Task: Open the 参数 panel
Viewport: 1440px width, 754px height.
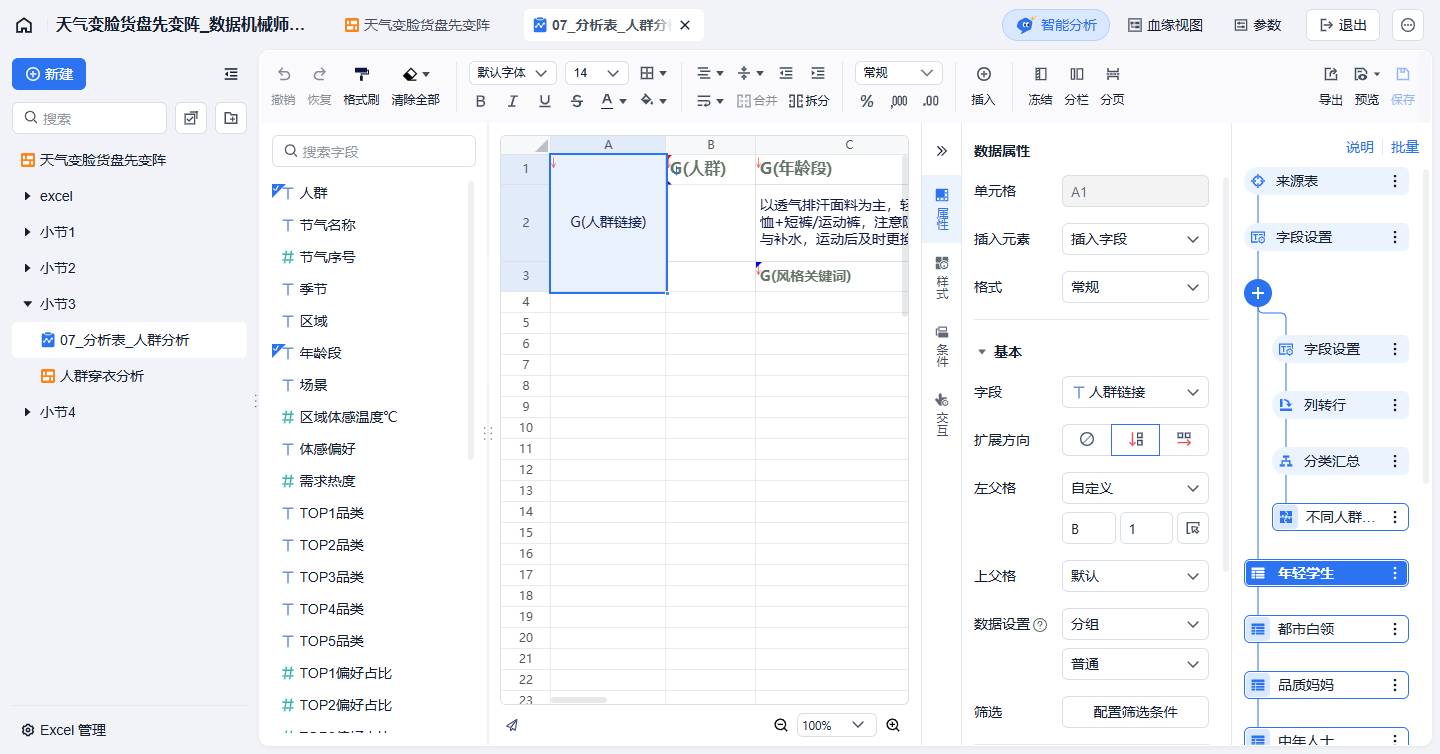Action: 1257,25
